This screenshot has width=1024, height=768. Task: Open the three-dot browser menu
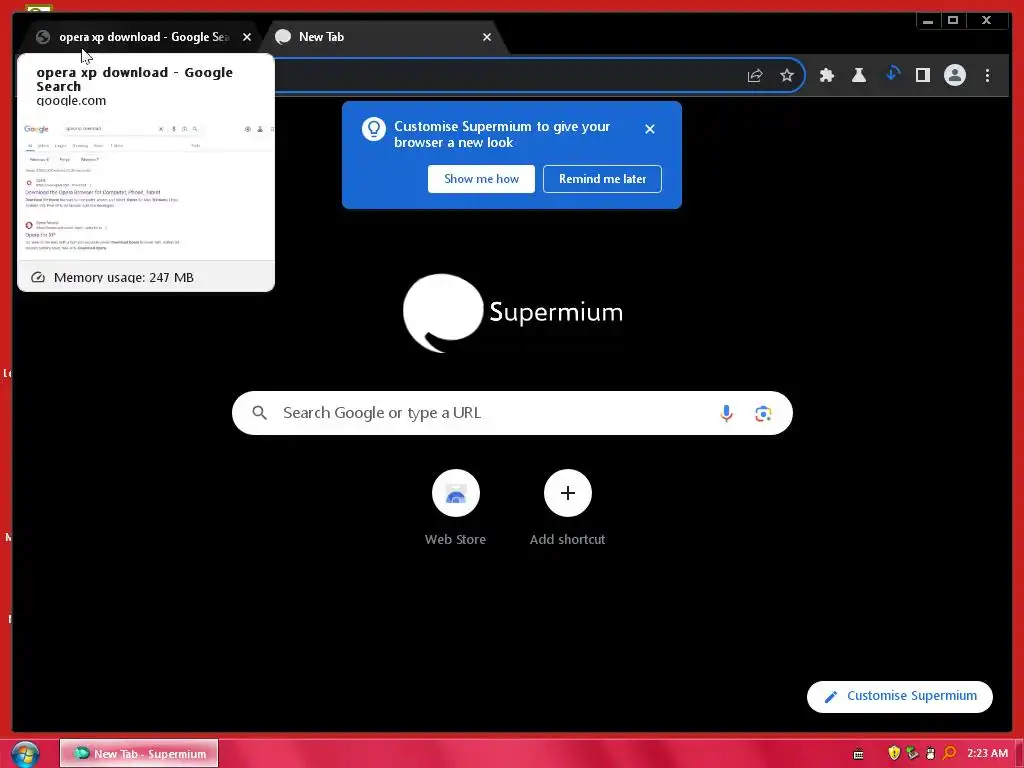click(x=987, y=75)
